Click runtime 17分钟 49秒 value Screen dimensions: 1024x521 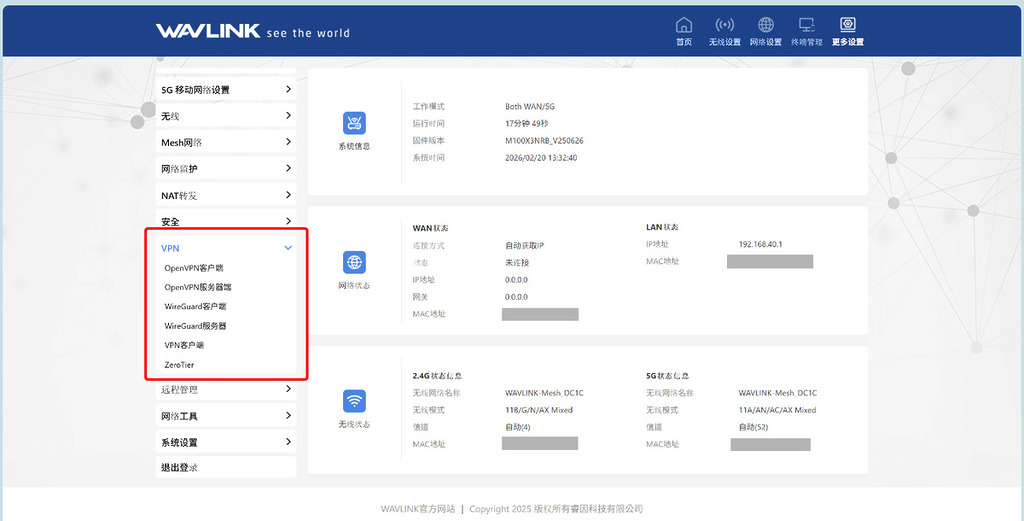[x=526, y=123]
